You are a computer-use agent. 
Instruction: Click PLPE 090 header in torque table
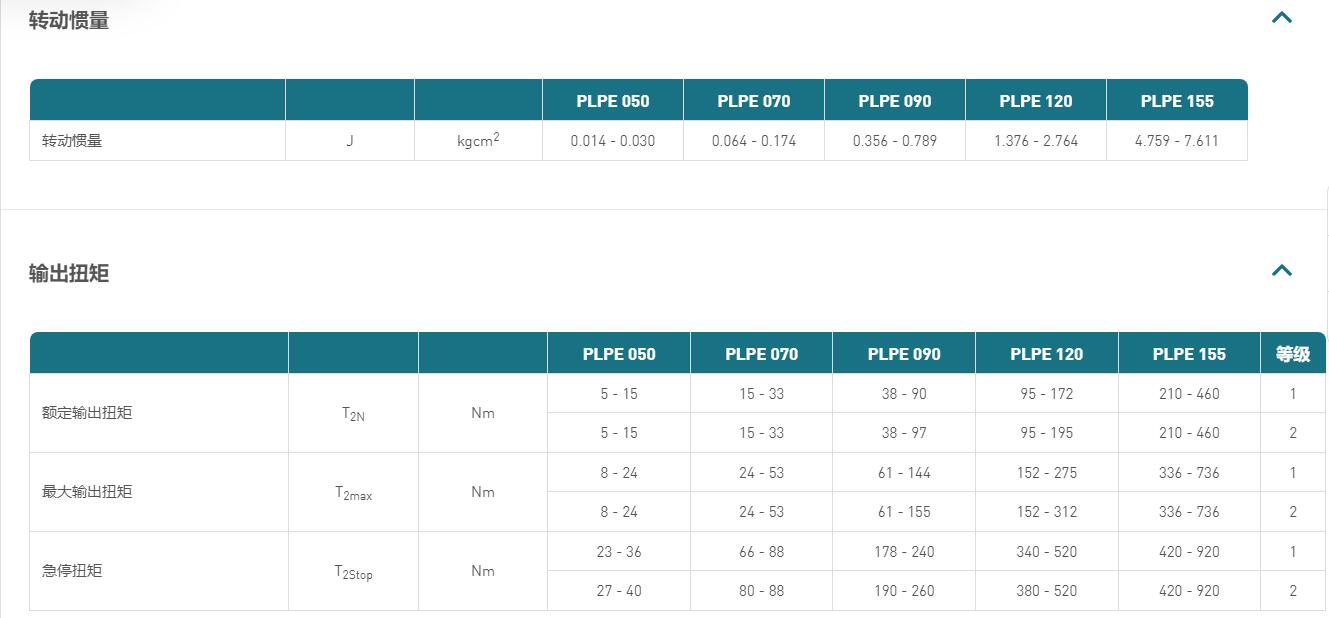(904, 353)
